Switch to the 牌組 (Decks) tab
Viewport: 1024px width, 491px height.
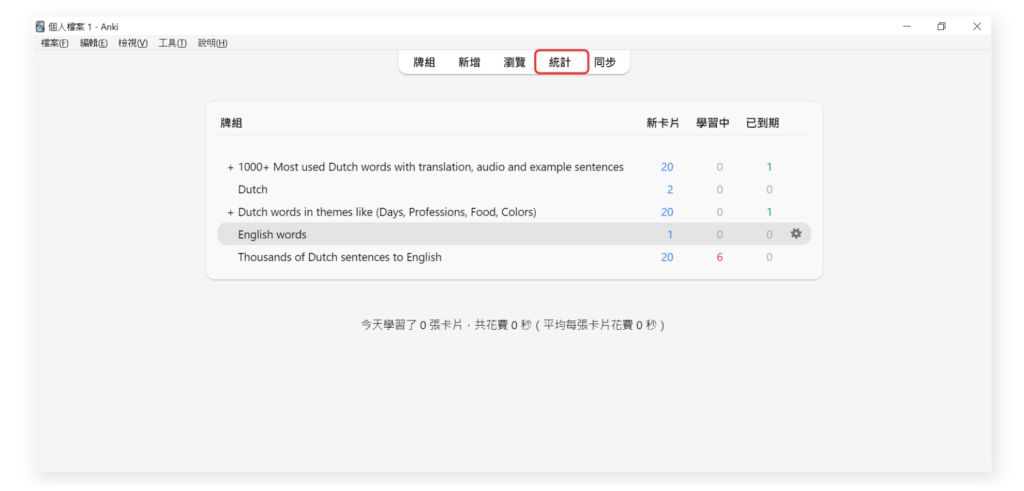click(x=424, y=62)
